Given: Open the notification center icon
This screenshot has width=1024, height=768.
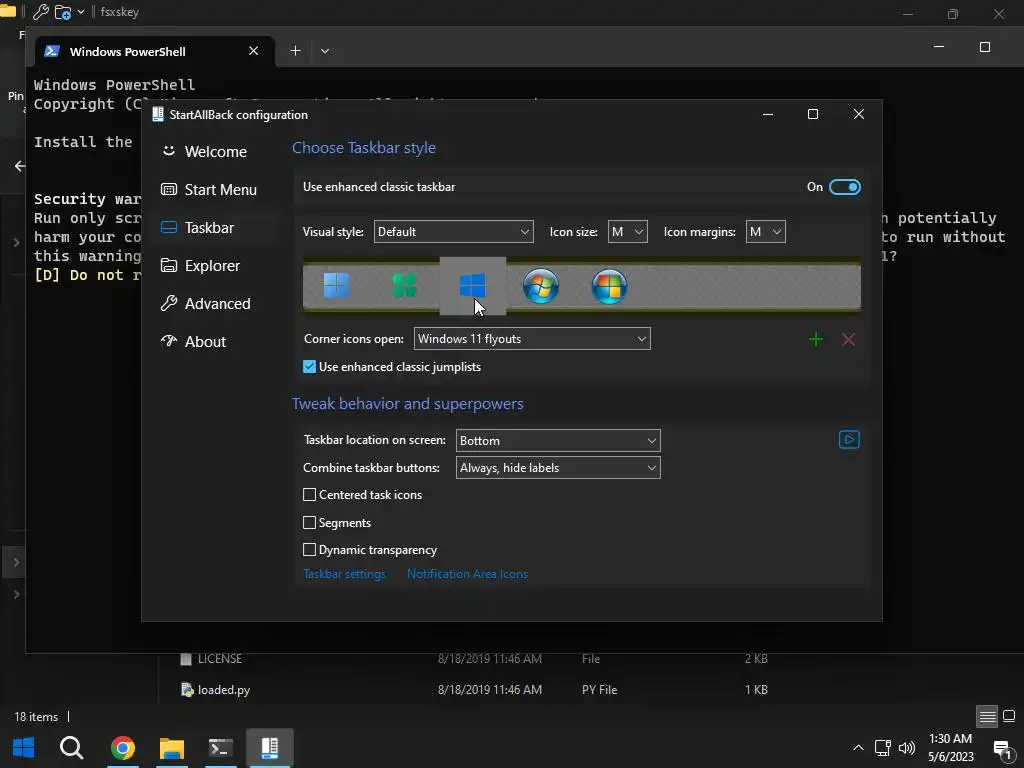Looking at the screenshot, I should point(1002,750).
